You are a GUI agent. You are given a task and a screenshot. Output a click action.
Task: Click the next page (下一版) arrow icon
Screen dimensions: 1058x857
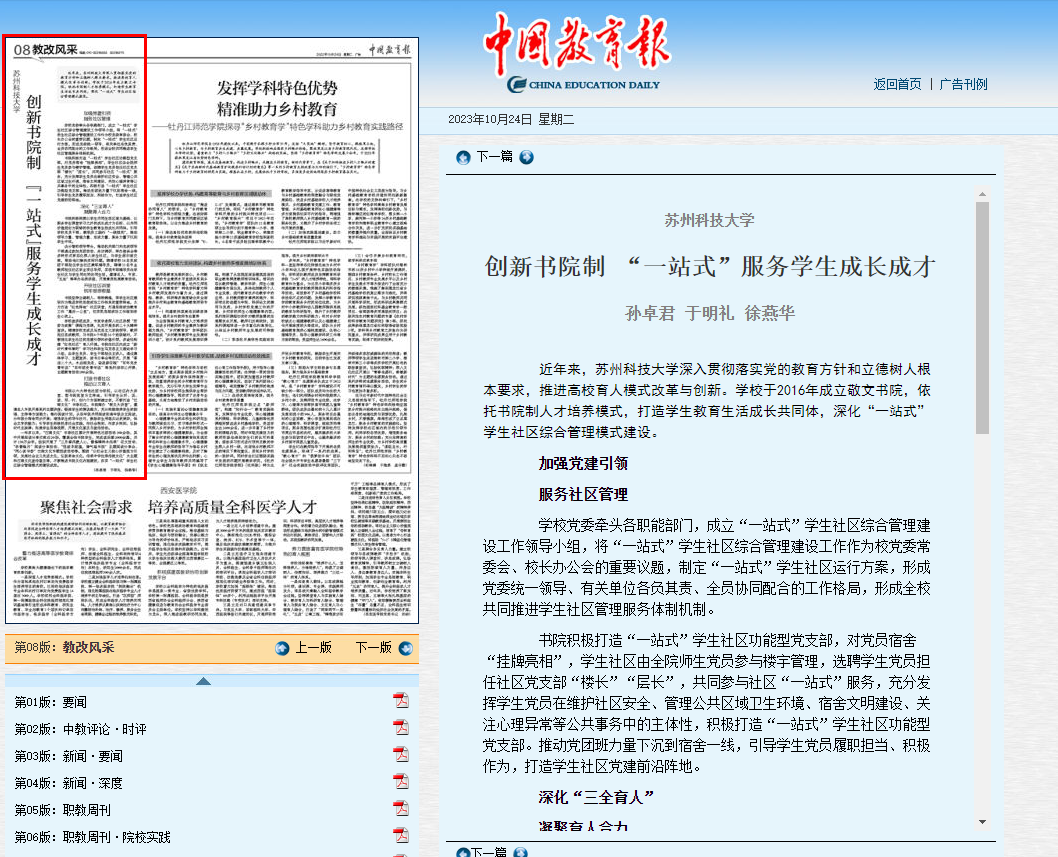tap(404, 648)
